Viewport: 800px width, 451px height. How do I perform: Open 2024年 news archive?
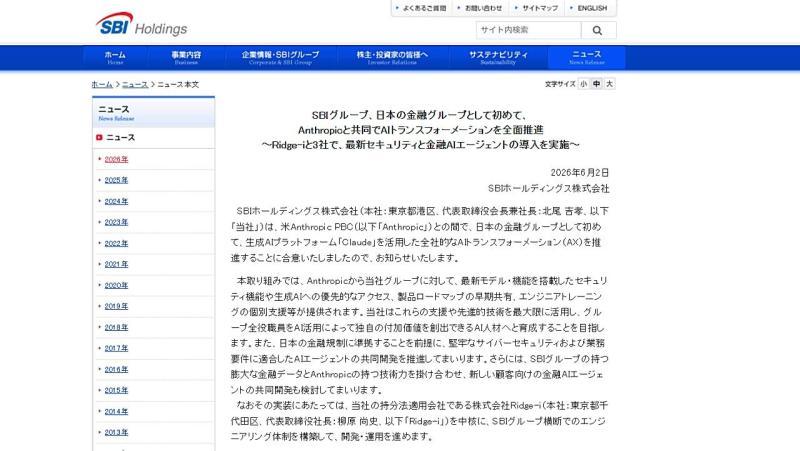[x=116, y=202]
